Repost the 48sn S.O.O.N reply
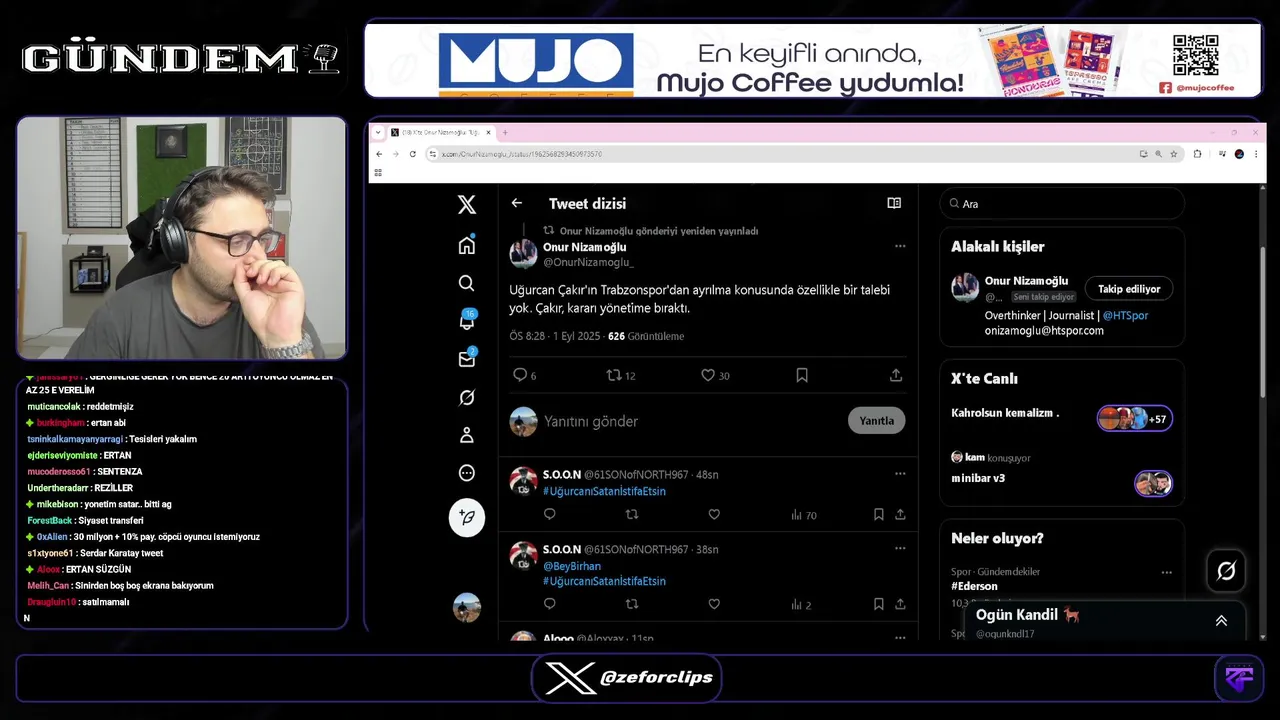1280x720 pixels. pos(631,515)
